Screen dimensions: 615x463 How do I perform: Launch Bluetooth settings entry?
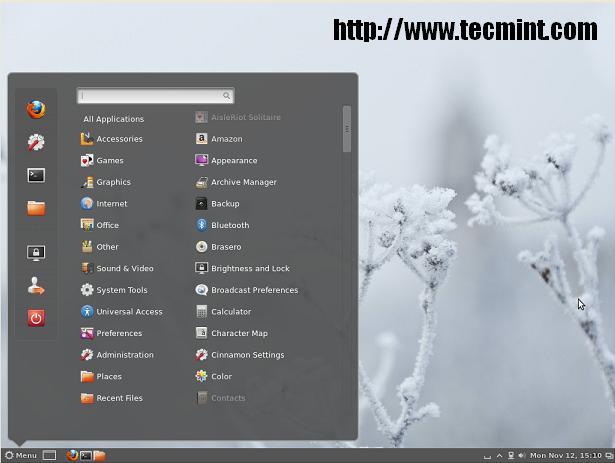click(x=229, y=225)
